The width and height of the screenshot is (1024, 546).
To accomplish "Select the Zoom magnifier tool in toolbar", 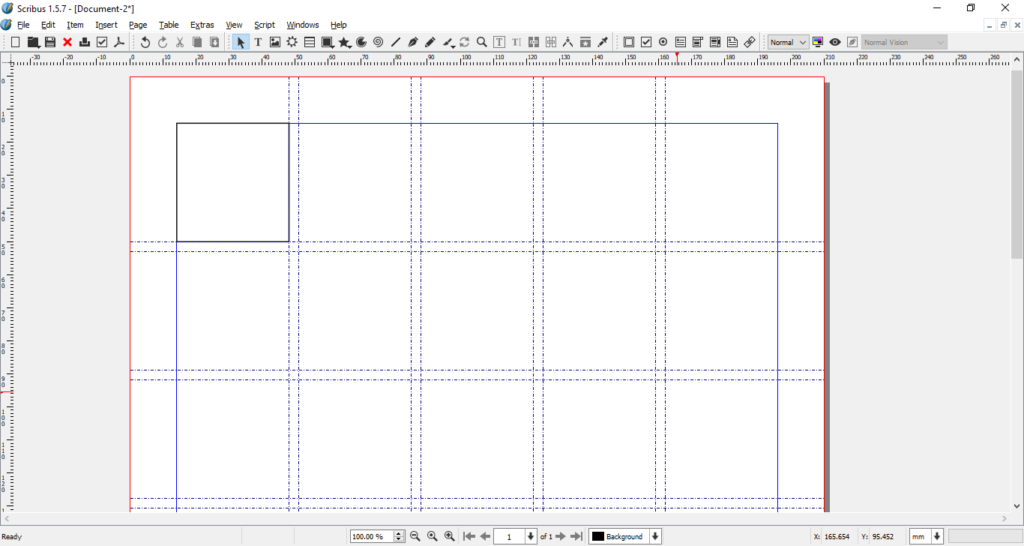I will click(x=481, y=42).
